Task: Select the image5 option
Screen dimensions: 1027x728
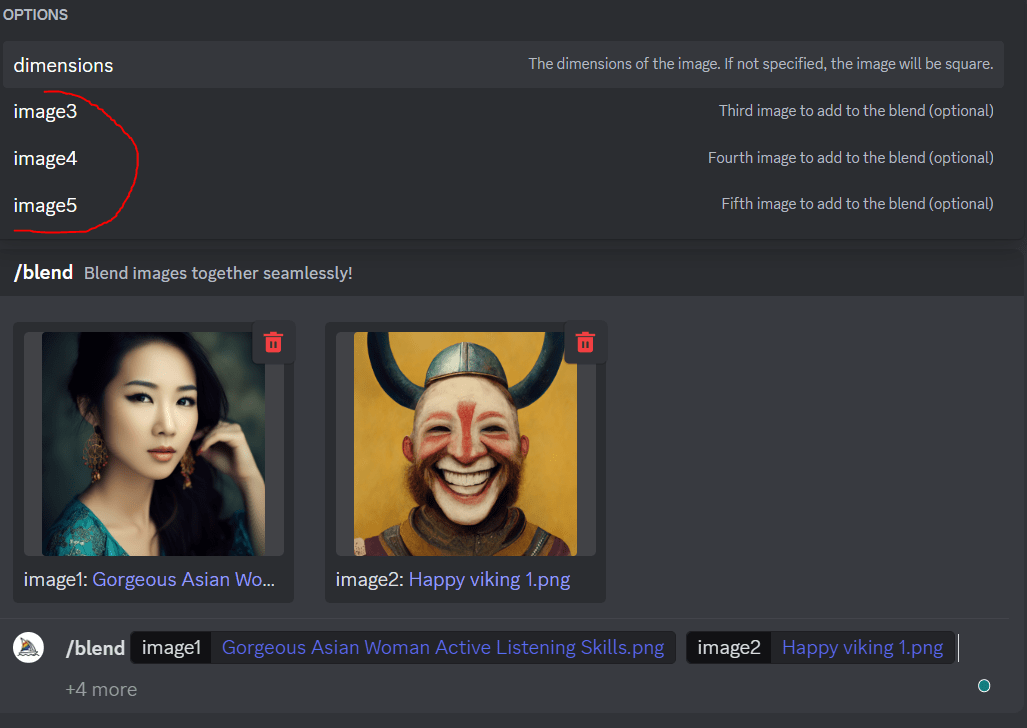Action: (x=503, y=205)
